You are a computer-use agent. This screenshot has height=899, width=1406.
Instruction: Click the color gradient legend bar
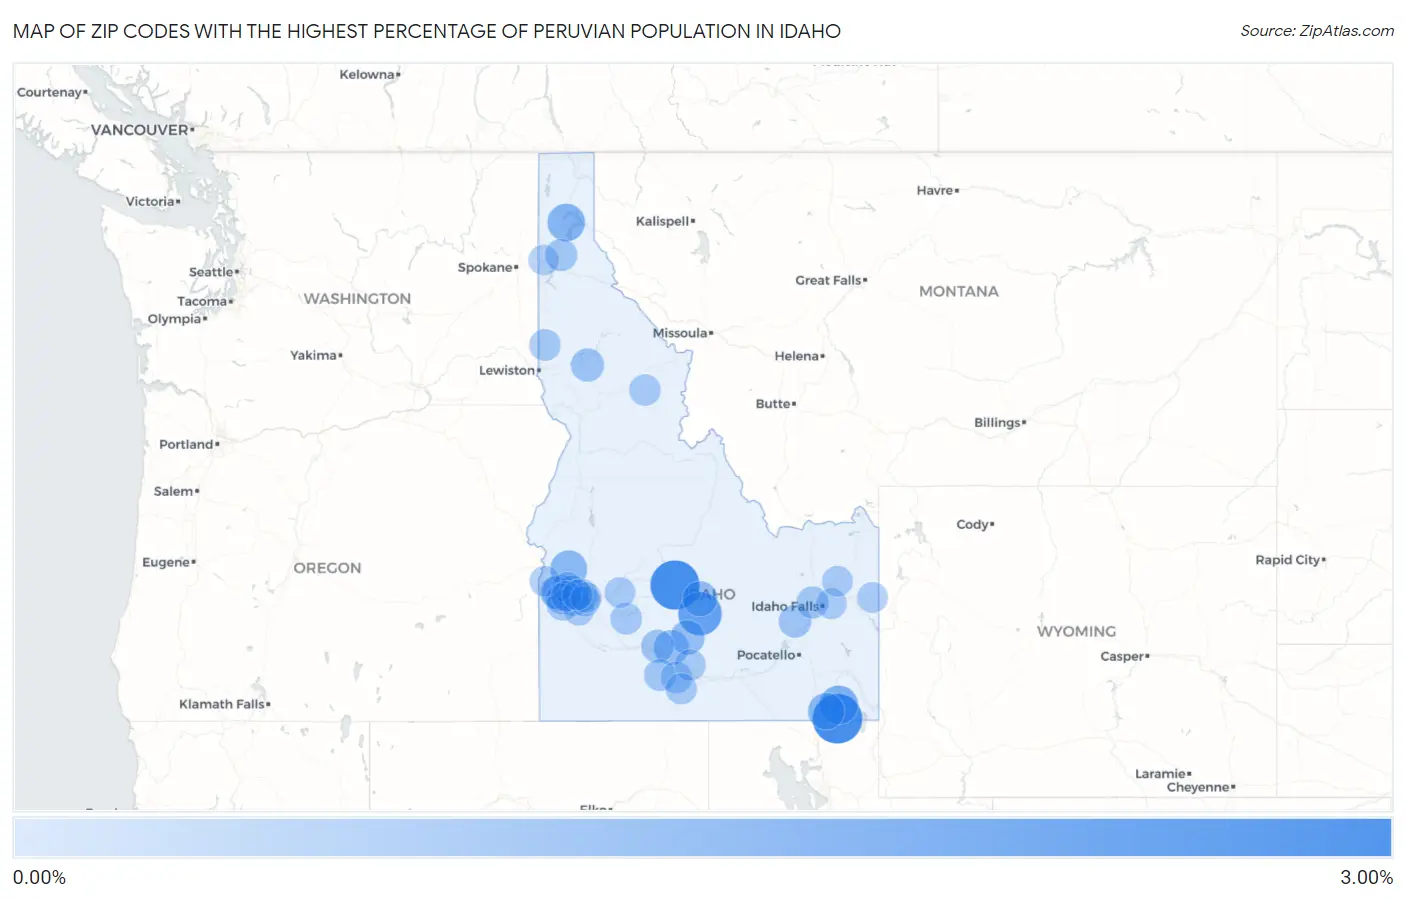[x=702, y=837]
